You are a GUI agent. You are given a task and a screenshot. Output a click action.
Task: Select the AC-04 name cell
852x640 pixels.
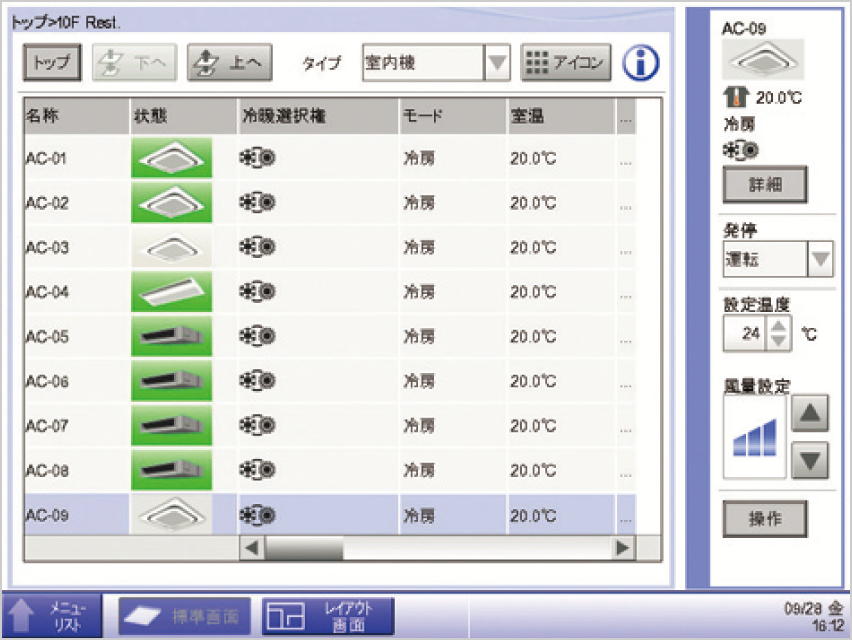coord(76,292)
